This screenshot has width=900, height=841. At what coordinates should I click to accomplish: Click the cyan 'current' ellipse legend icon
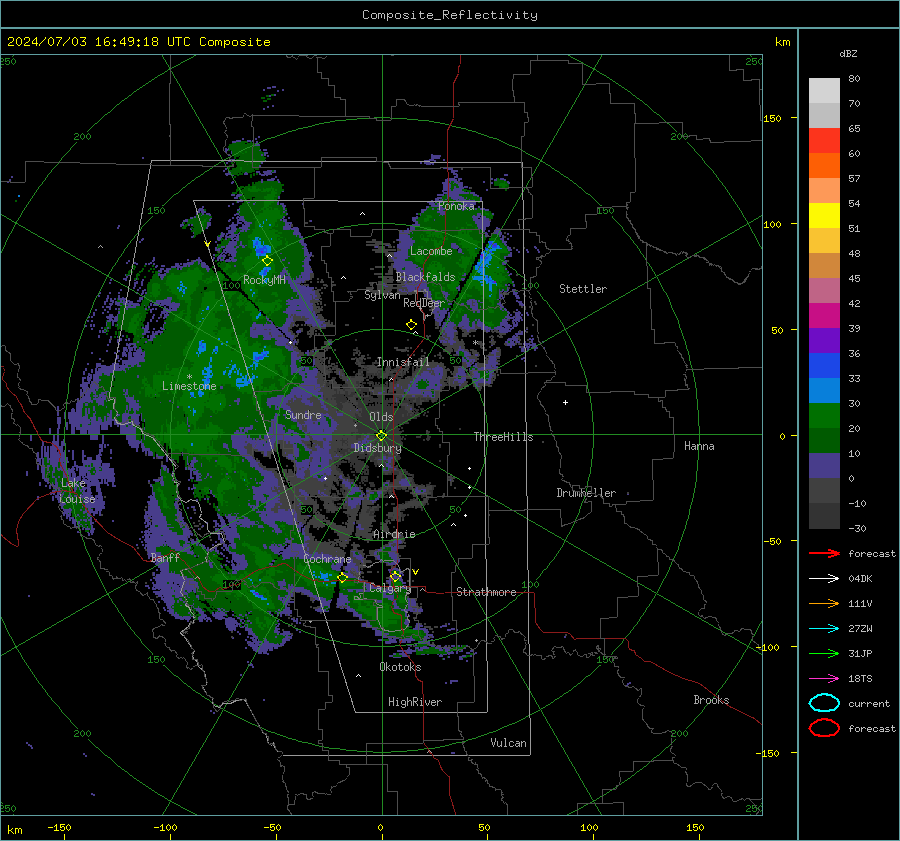click(824, 703)
